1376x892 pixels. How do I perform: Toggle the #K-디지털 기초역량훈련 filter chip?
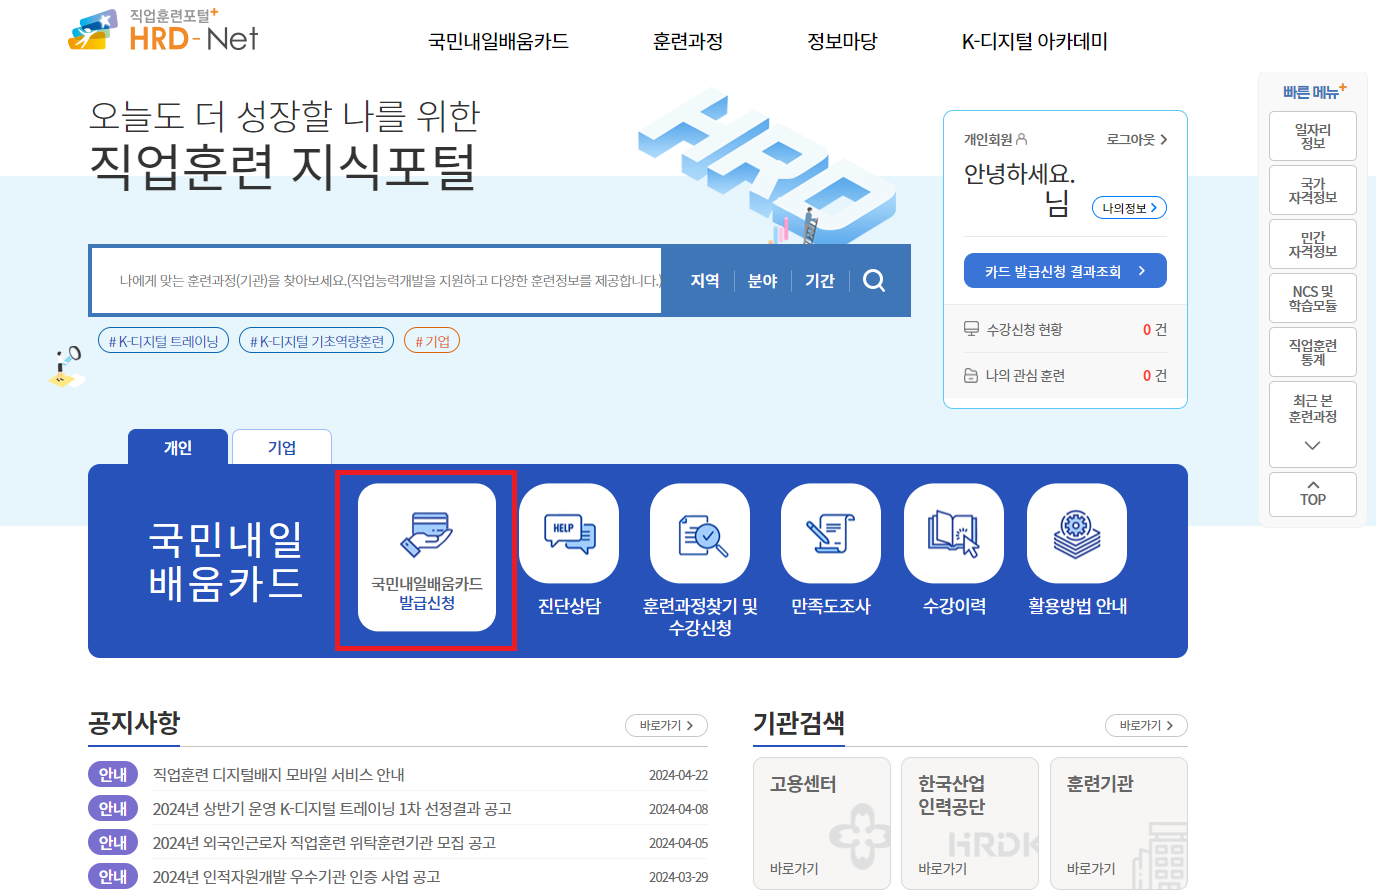tap(316, 340)
